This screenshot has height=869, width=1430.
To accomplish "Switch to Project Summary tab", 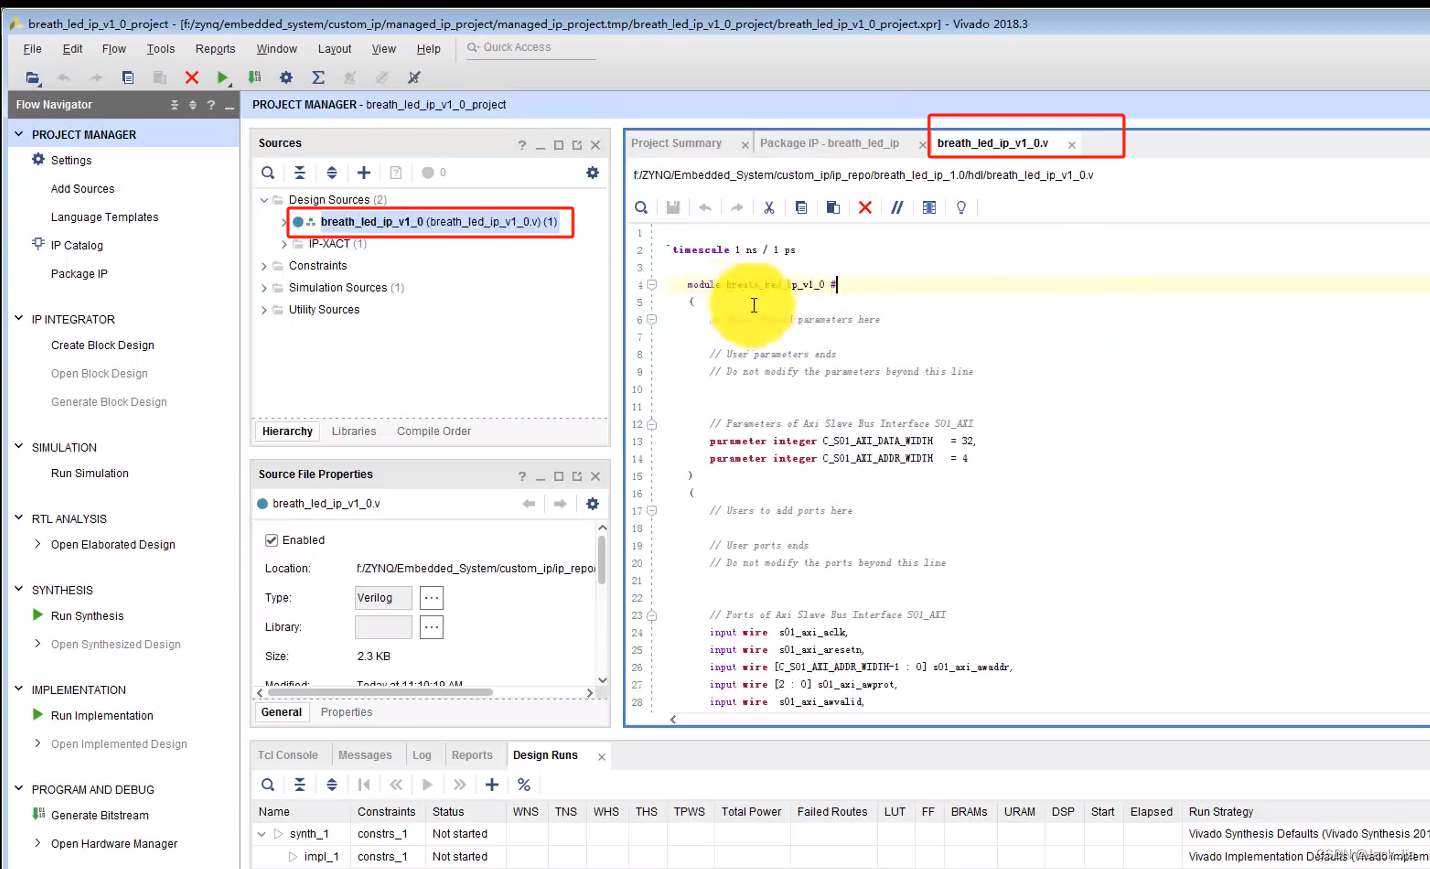I will pyautogui.click(x=676, y=144).
